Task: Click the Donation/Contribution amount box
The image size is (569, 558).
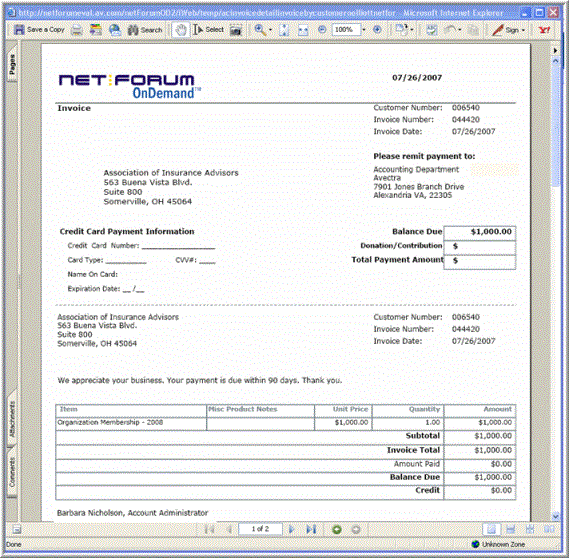Action: [x=479, y=247]
